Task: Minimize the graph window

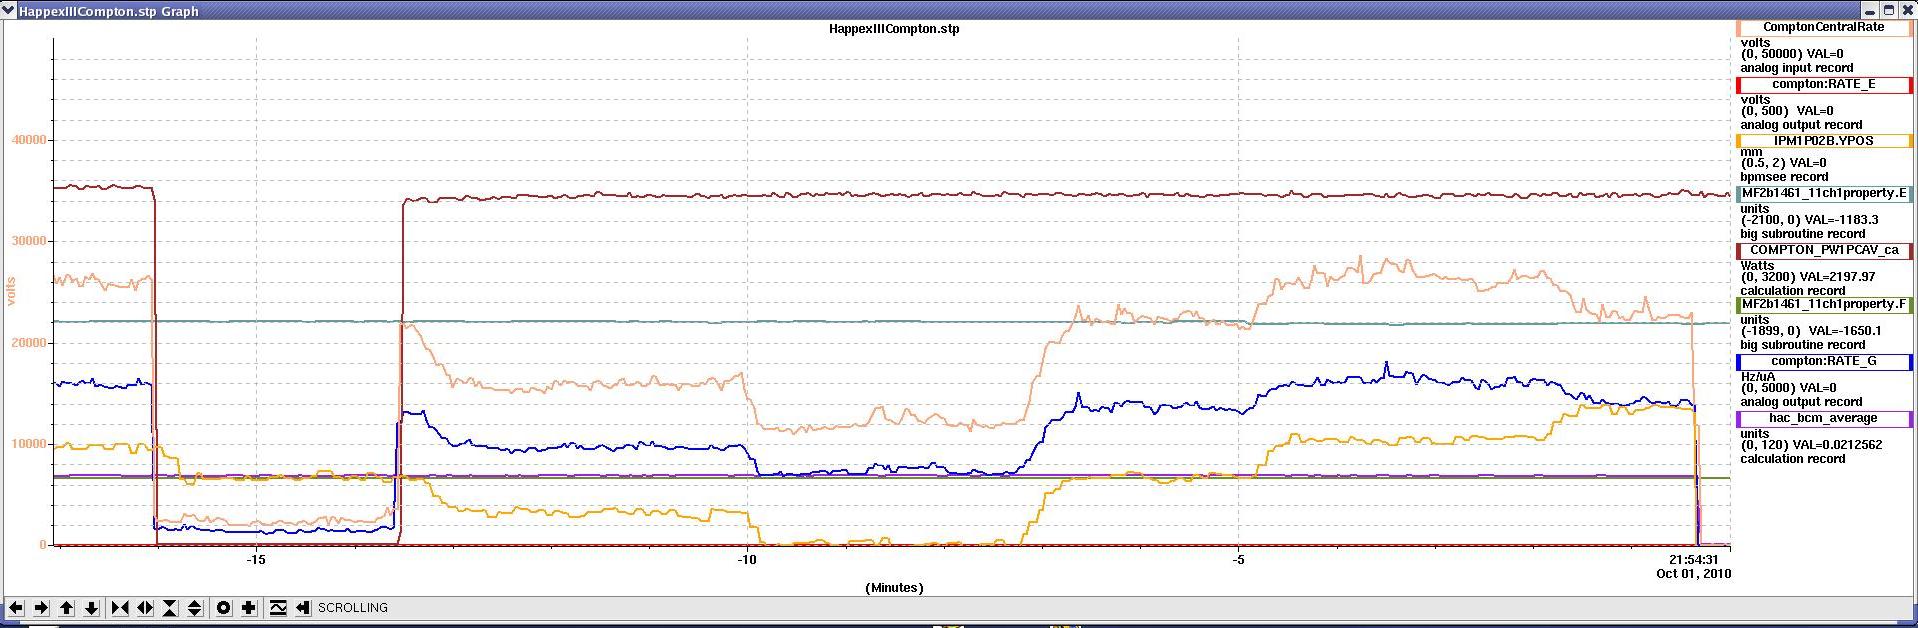Action: point(1872,10)
